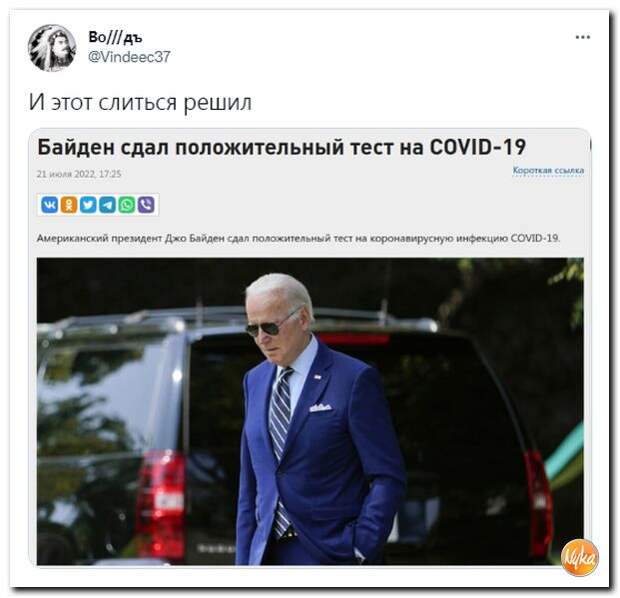Click the VK share icon
Screen dimensions: 620x598
coord(49,205)
